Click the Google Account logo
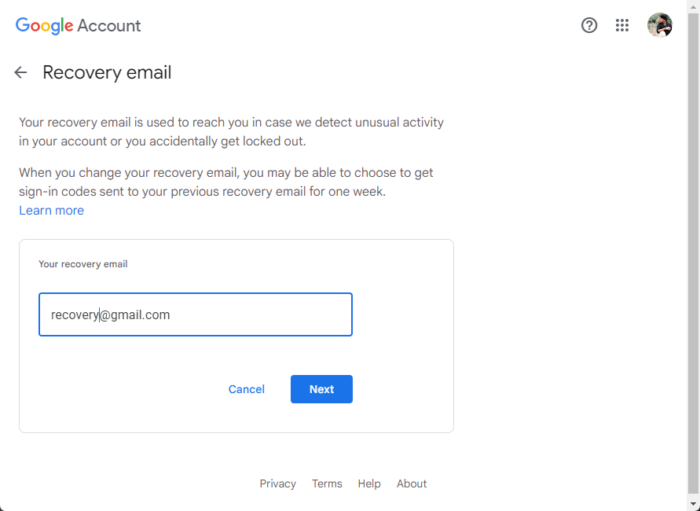 tap(78, 26)
